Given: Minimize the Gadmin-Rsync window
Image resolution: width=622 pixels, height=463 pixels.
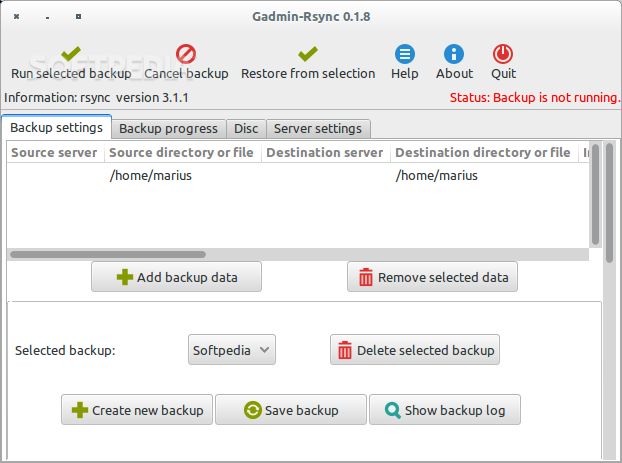Looking at the screenshot, I should click(x=48, y=17).
